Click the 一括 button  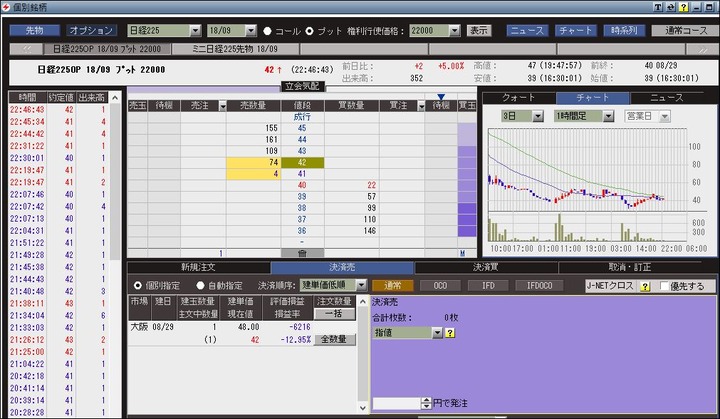[334, 314]
